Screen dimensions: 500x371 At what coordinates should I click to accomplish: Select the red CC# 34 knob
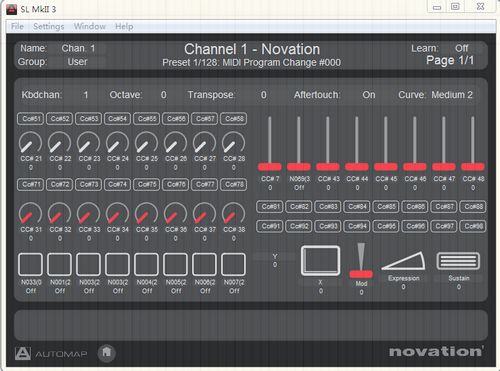point(118,214)
